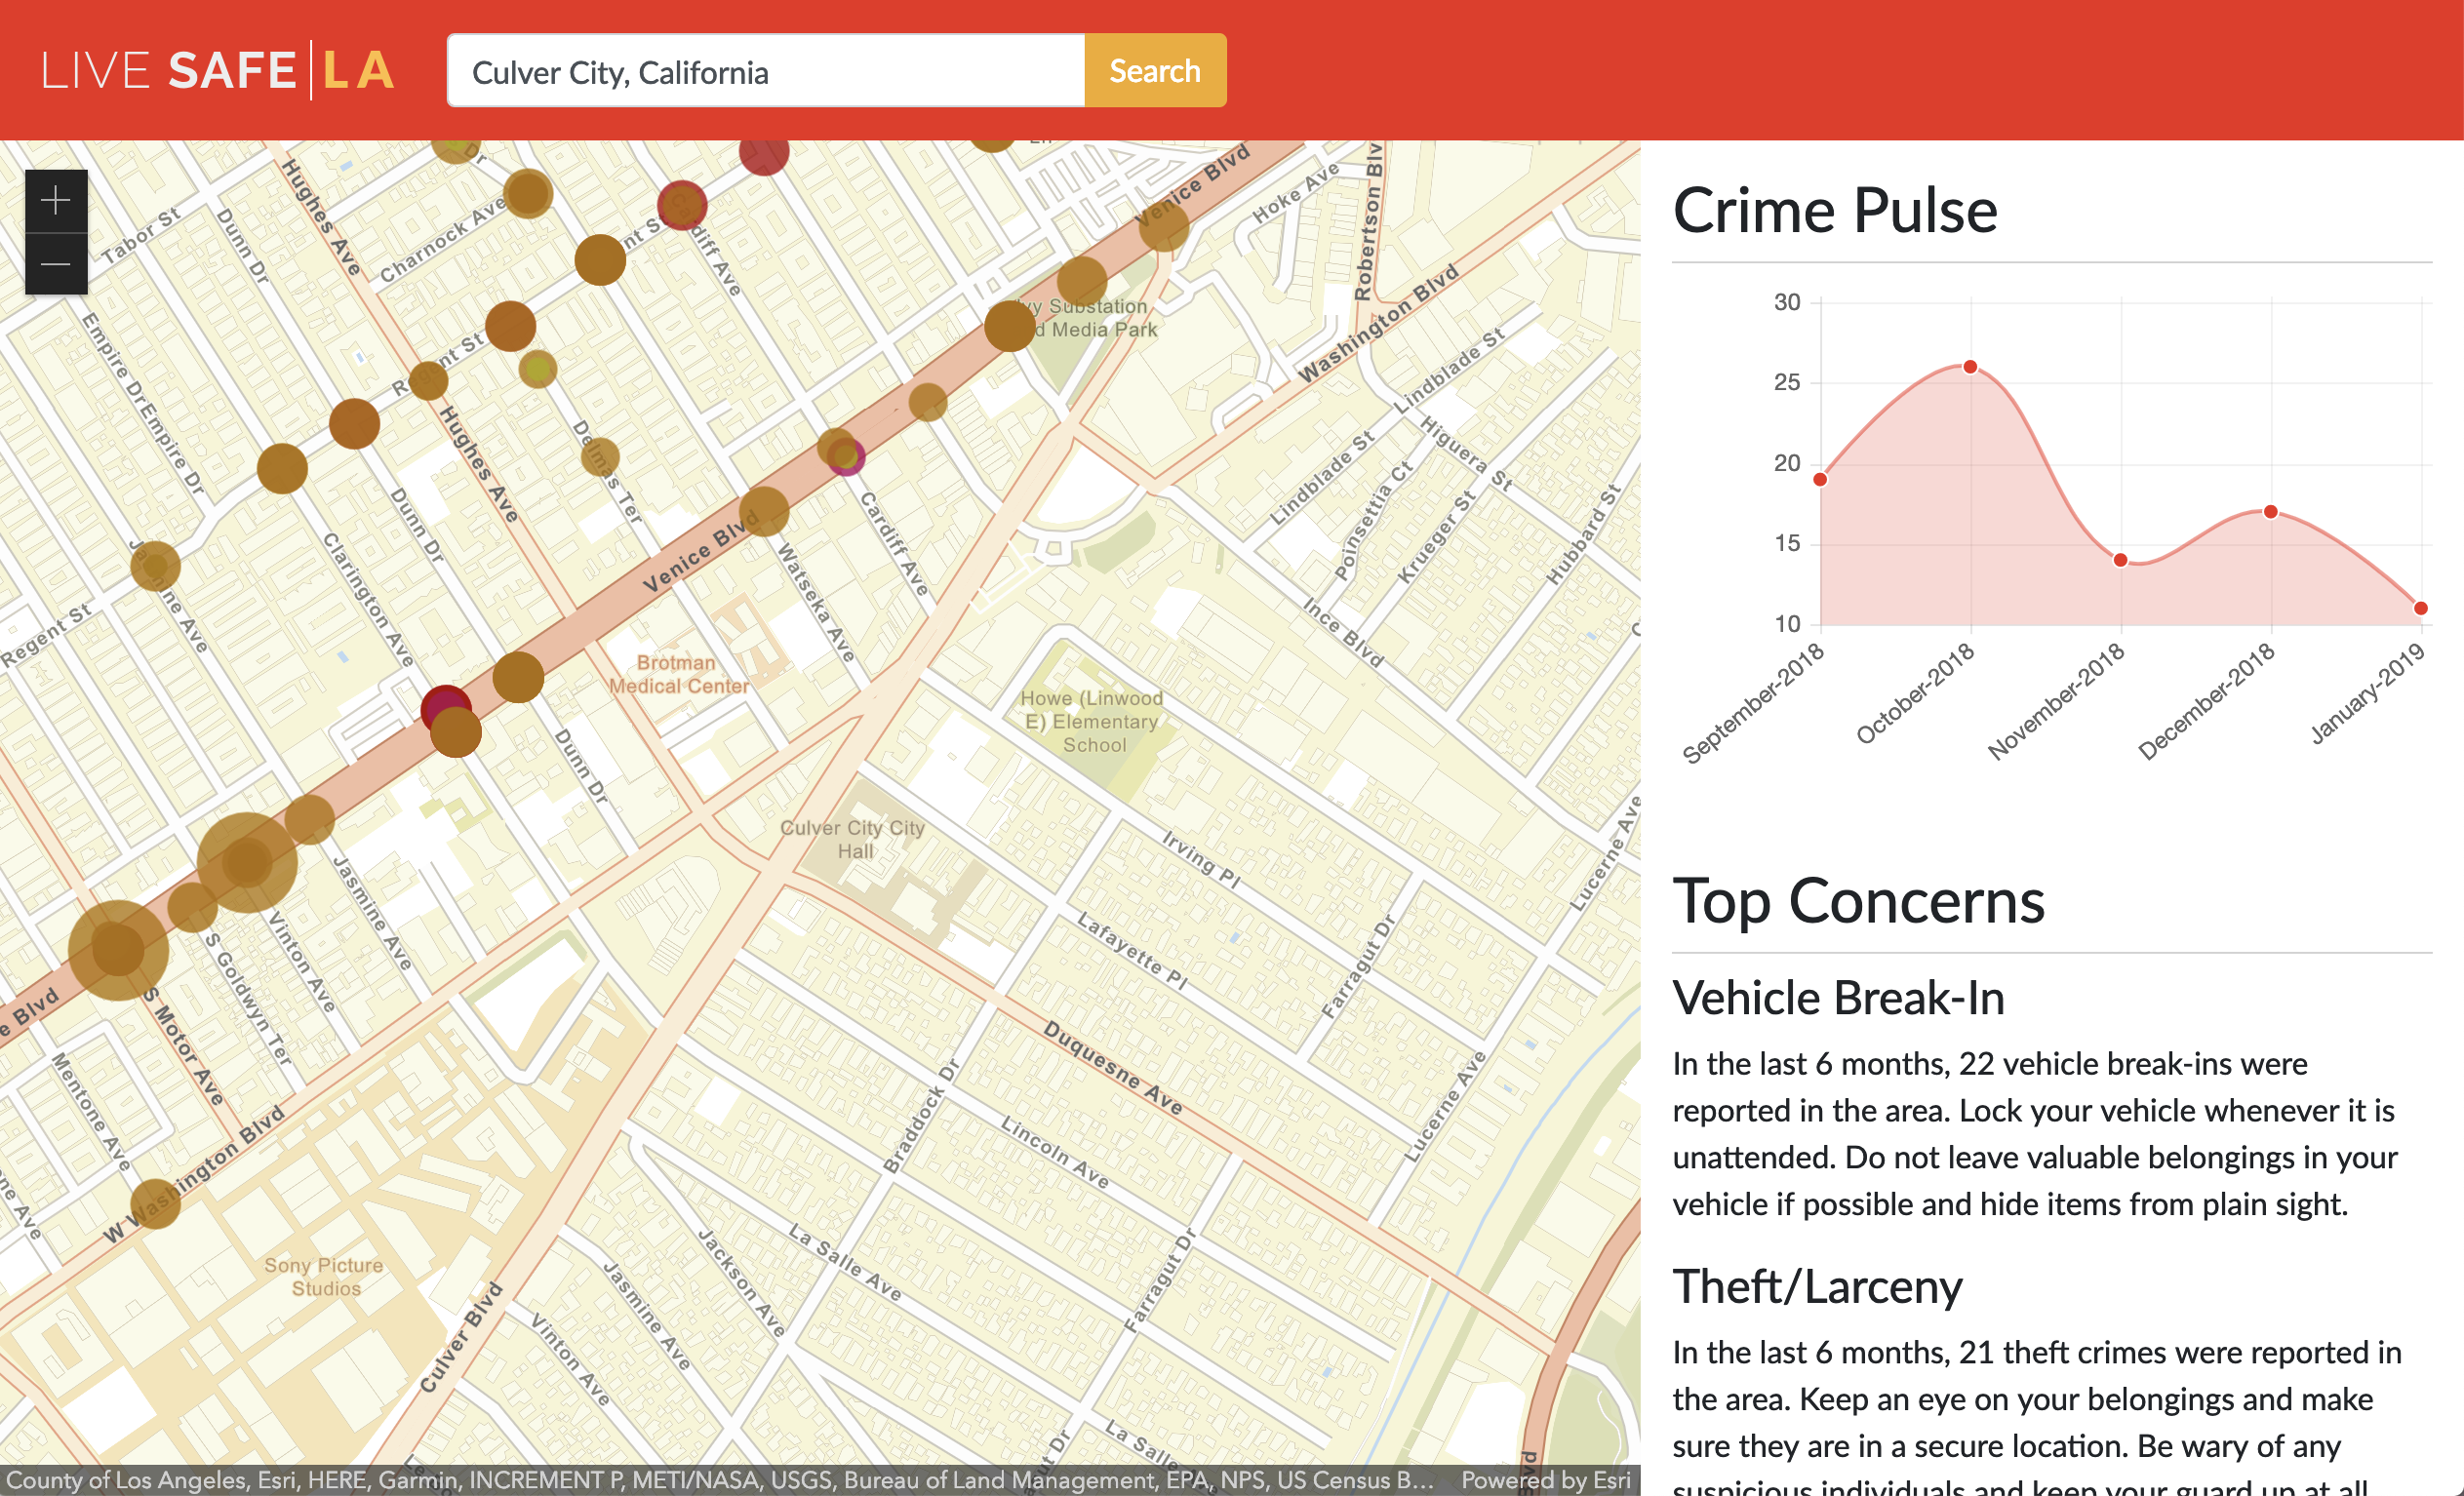The width and height of the screenshot is (2464, 1496).
Task: Click the map zoom out minus button
Action: [56, 264]
